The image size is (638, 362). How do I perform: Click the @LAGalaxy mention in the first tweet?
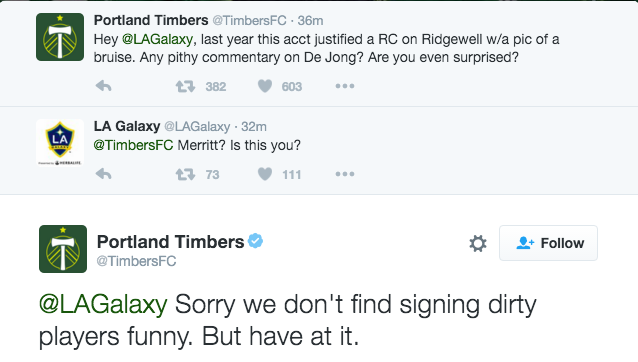(x=157, y=39)
